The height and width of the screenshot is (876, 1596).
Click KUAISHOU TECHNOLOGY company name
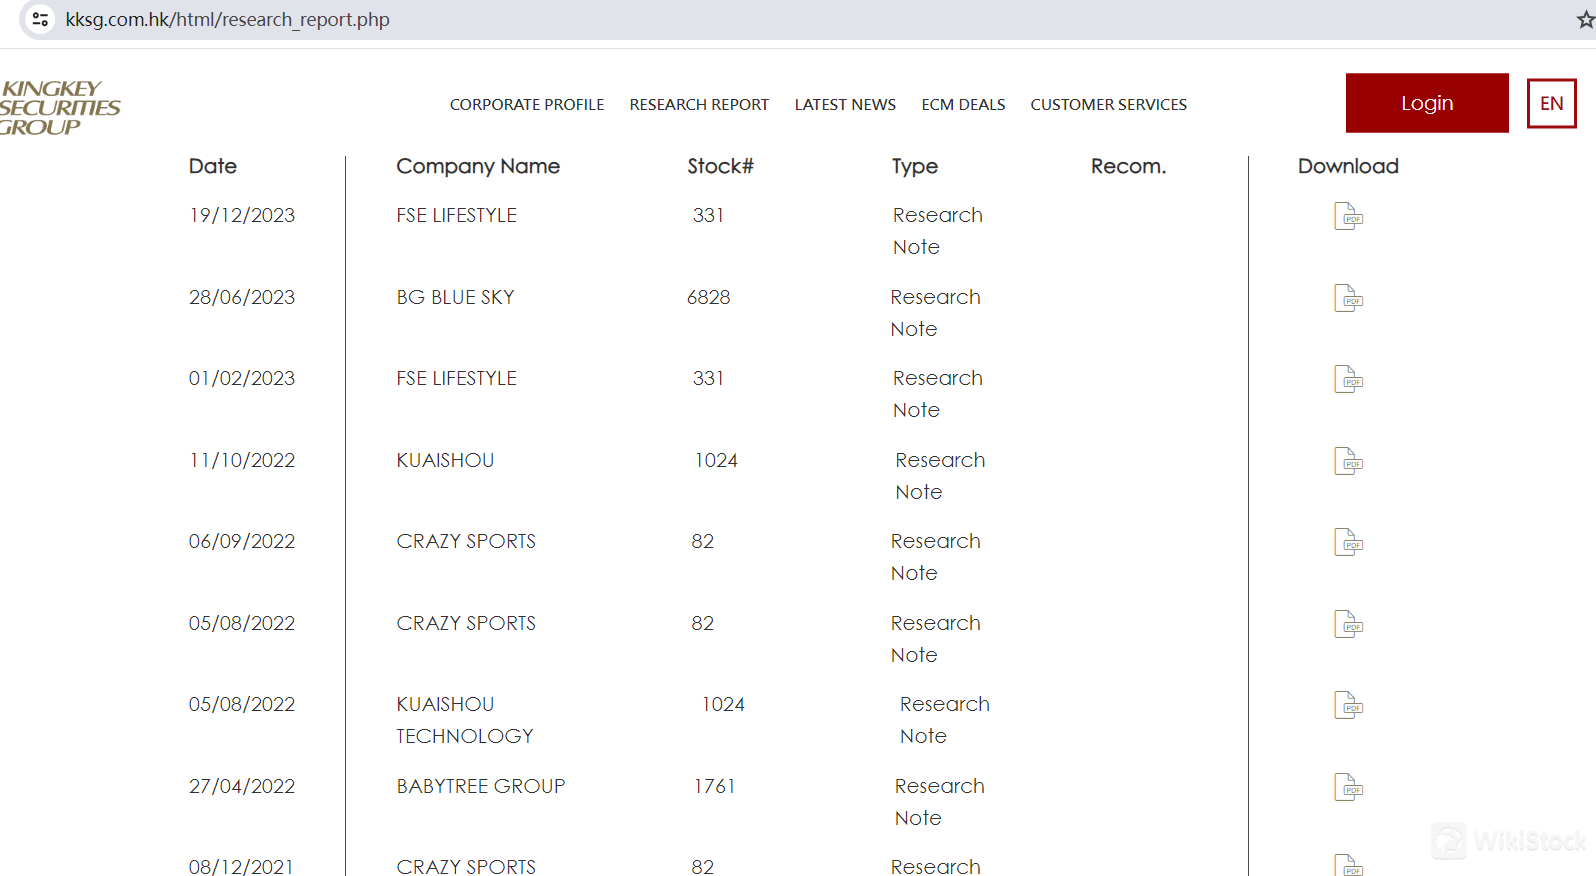pyautogui.click(x=465, y=720)
